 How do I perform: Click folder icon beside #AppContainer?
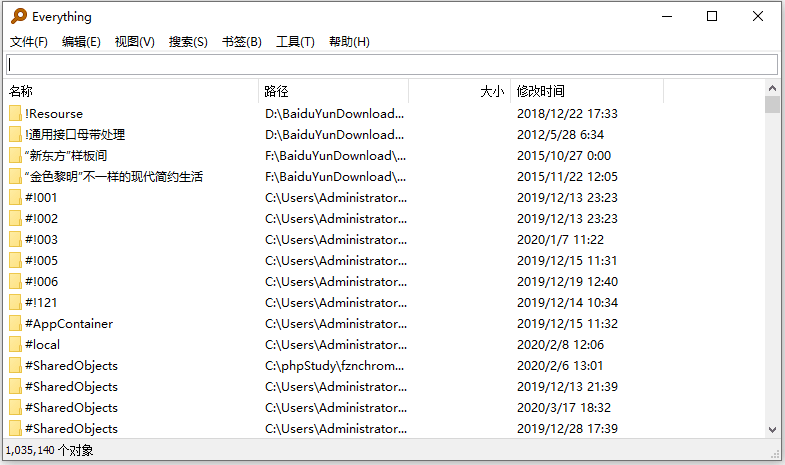point(15,324)
